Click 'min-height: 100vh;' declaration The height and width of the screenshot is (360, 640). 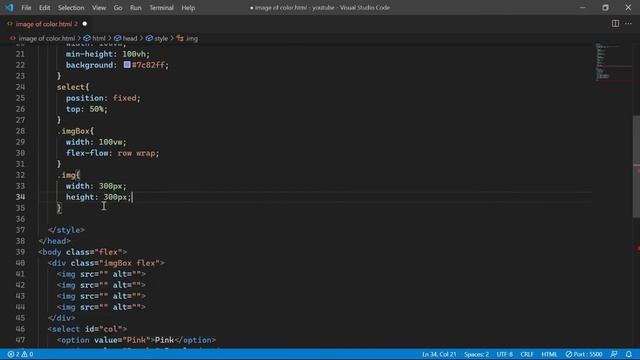(x=108, y=54)
